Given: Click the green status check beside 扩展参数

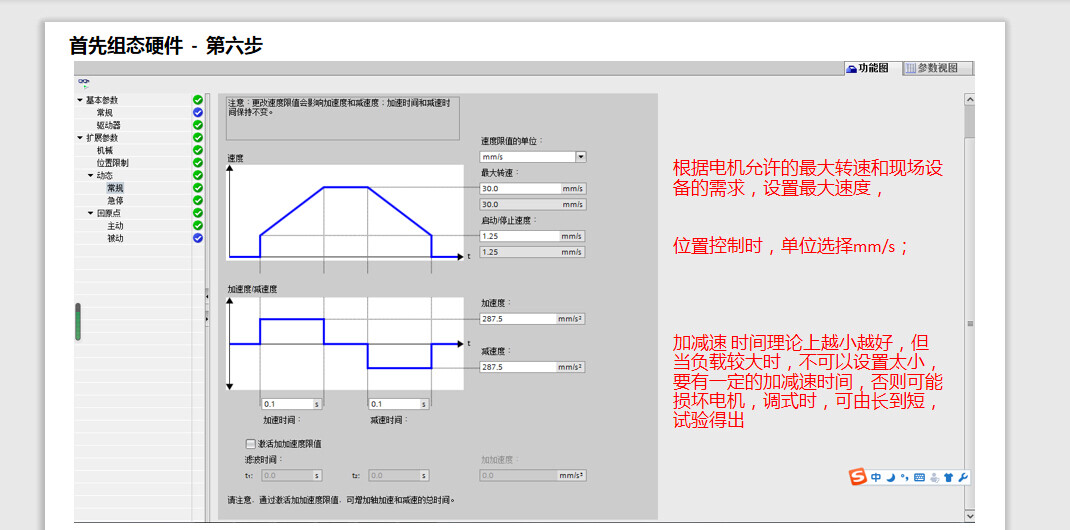Looking at the screenshot, I should pos(198,137).
